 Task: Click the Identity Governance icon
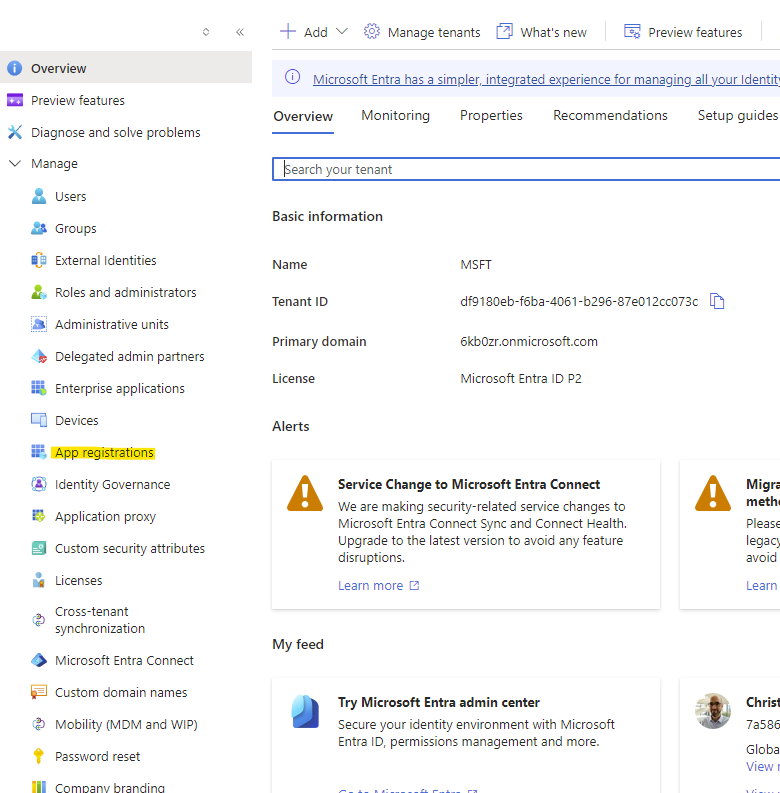(x=39, y=484)
